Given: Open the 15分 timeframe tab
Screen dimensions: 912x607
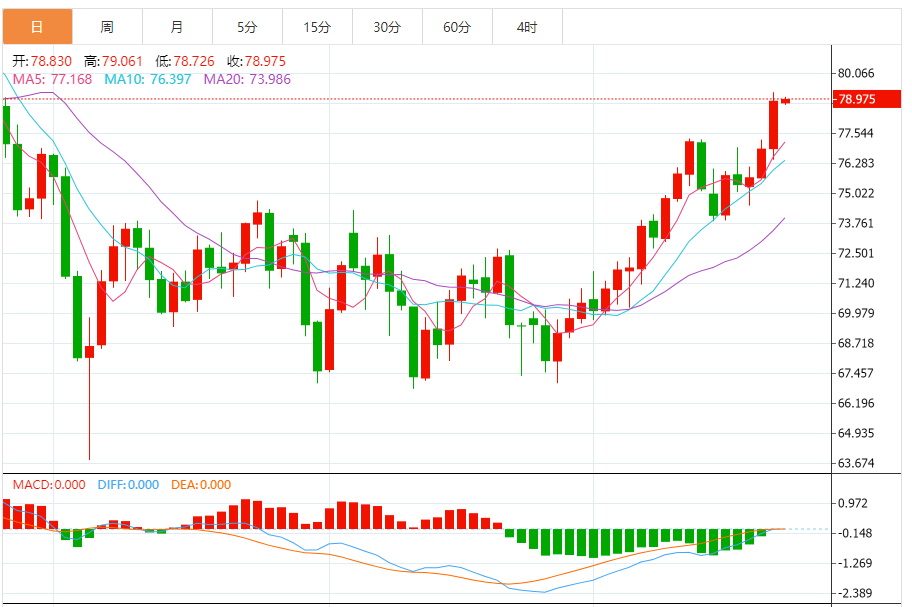Looking at the screenshot, I should tap(317, 27).
